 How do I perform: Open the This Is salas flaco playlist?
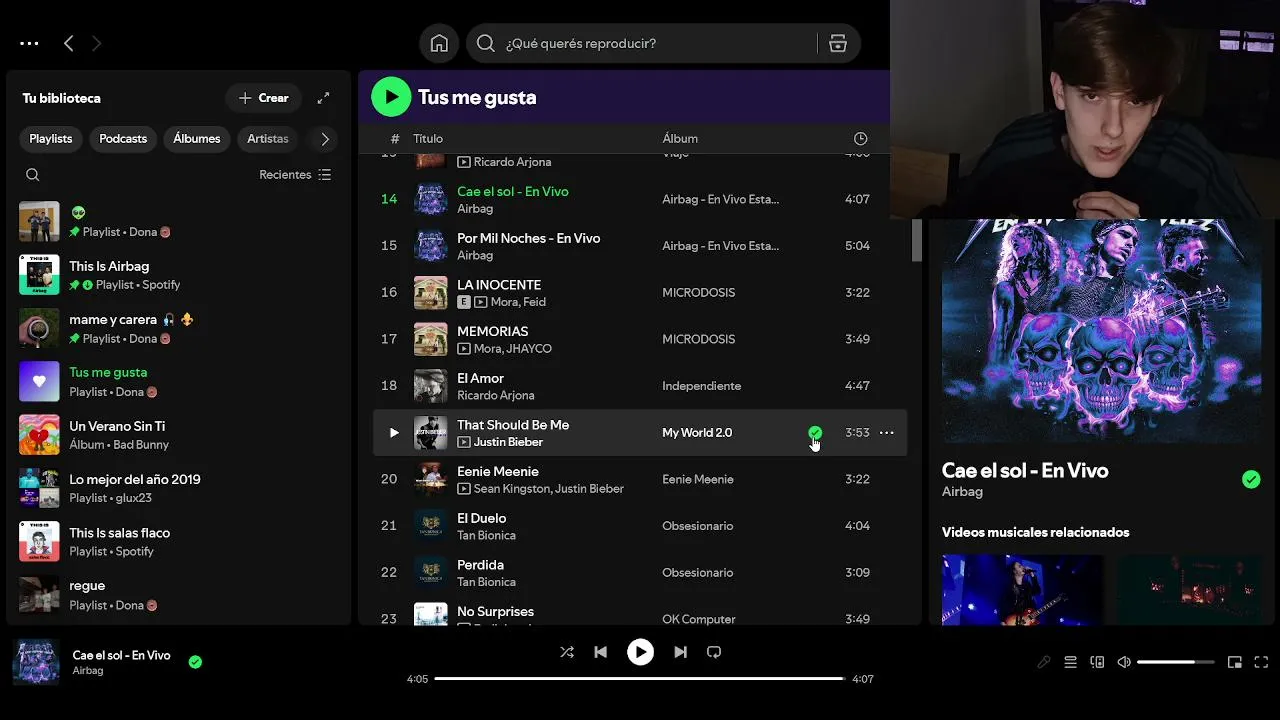pos(180,541)
